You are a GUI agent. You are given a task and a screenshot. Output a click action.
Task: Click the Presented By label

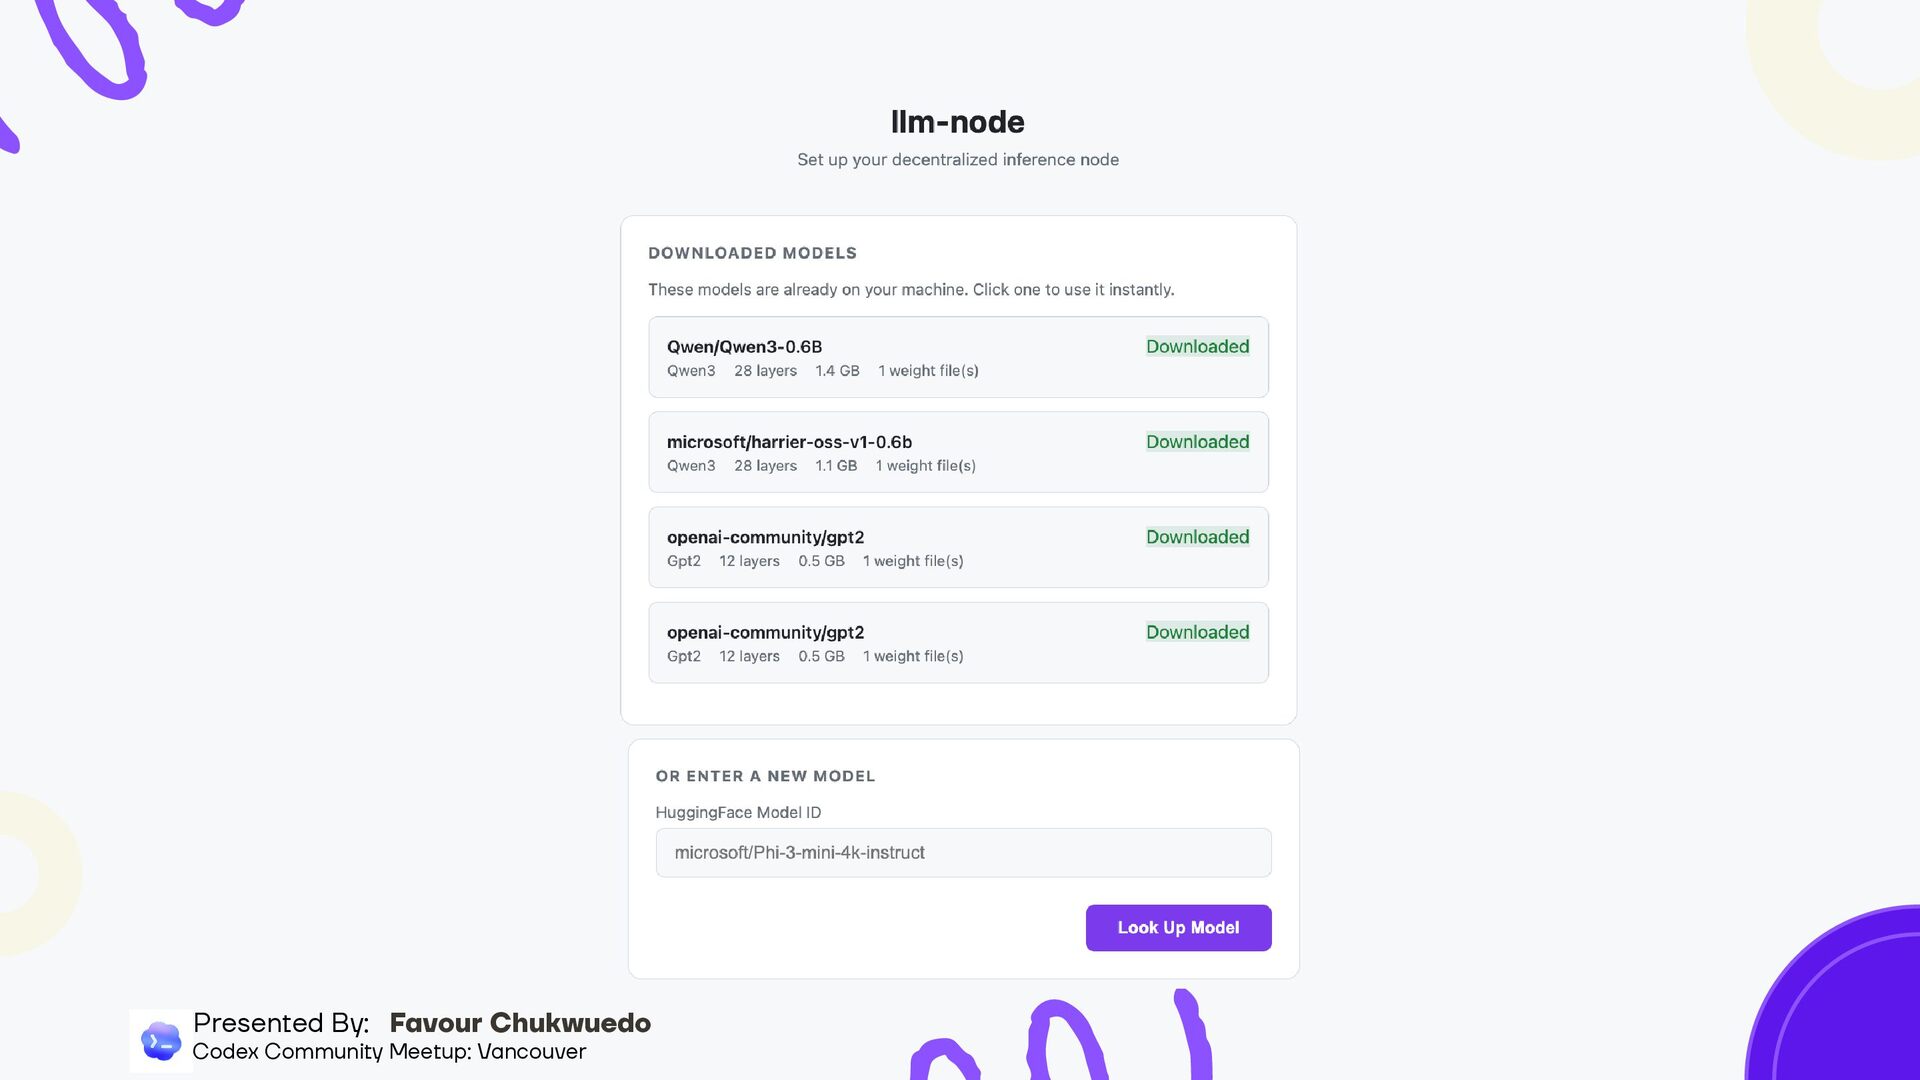click(281, 1023)
